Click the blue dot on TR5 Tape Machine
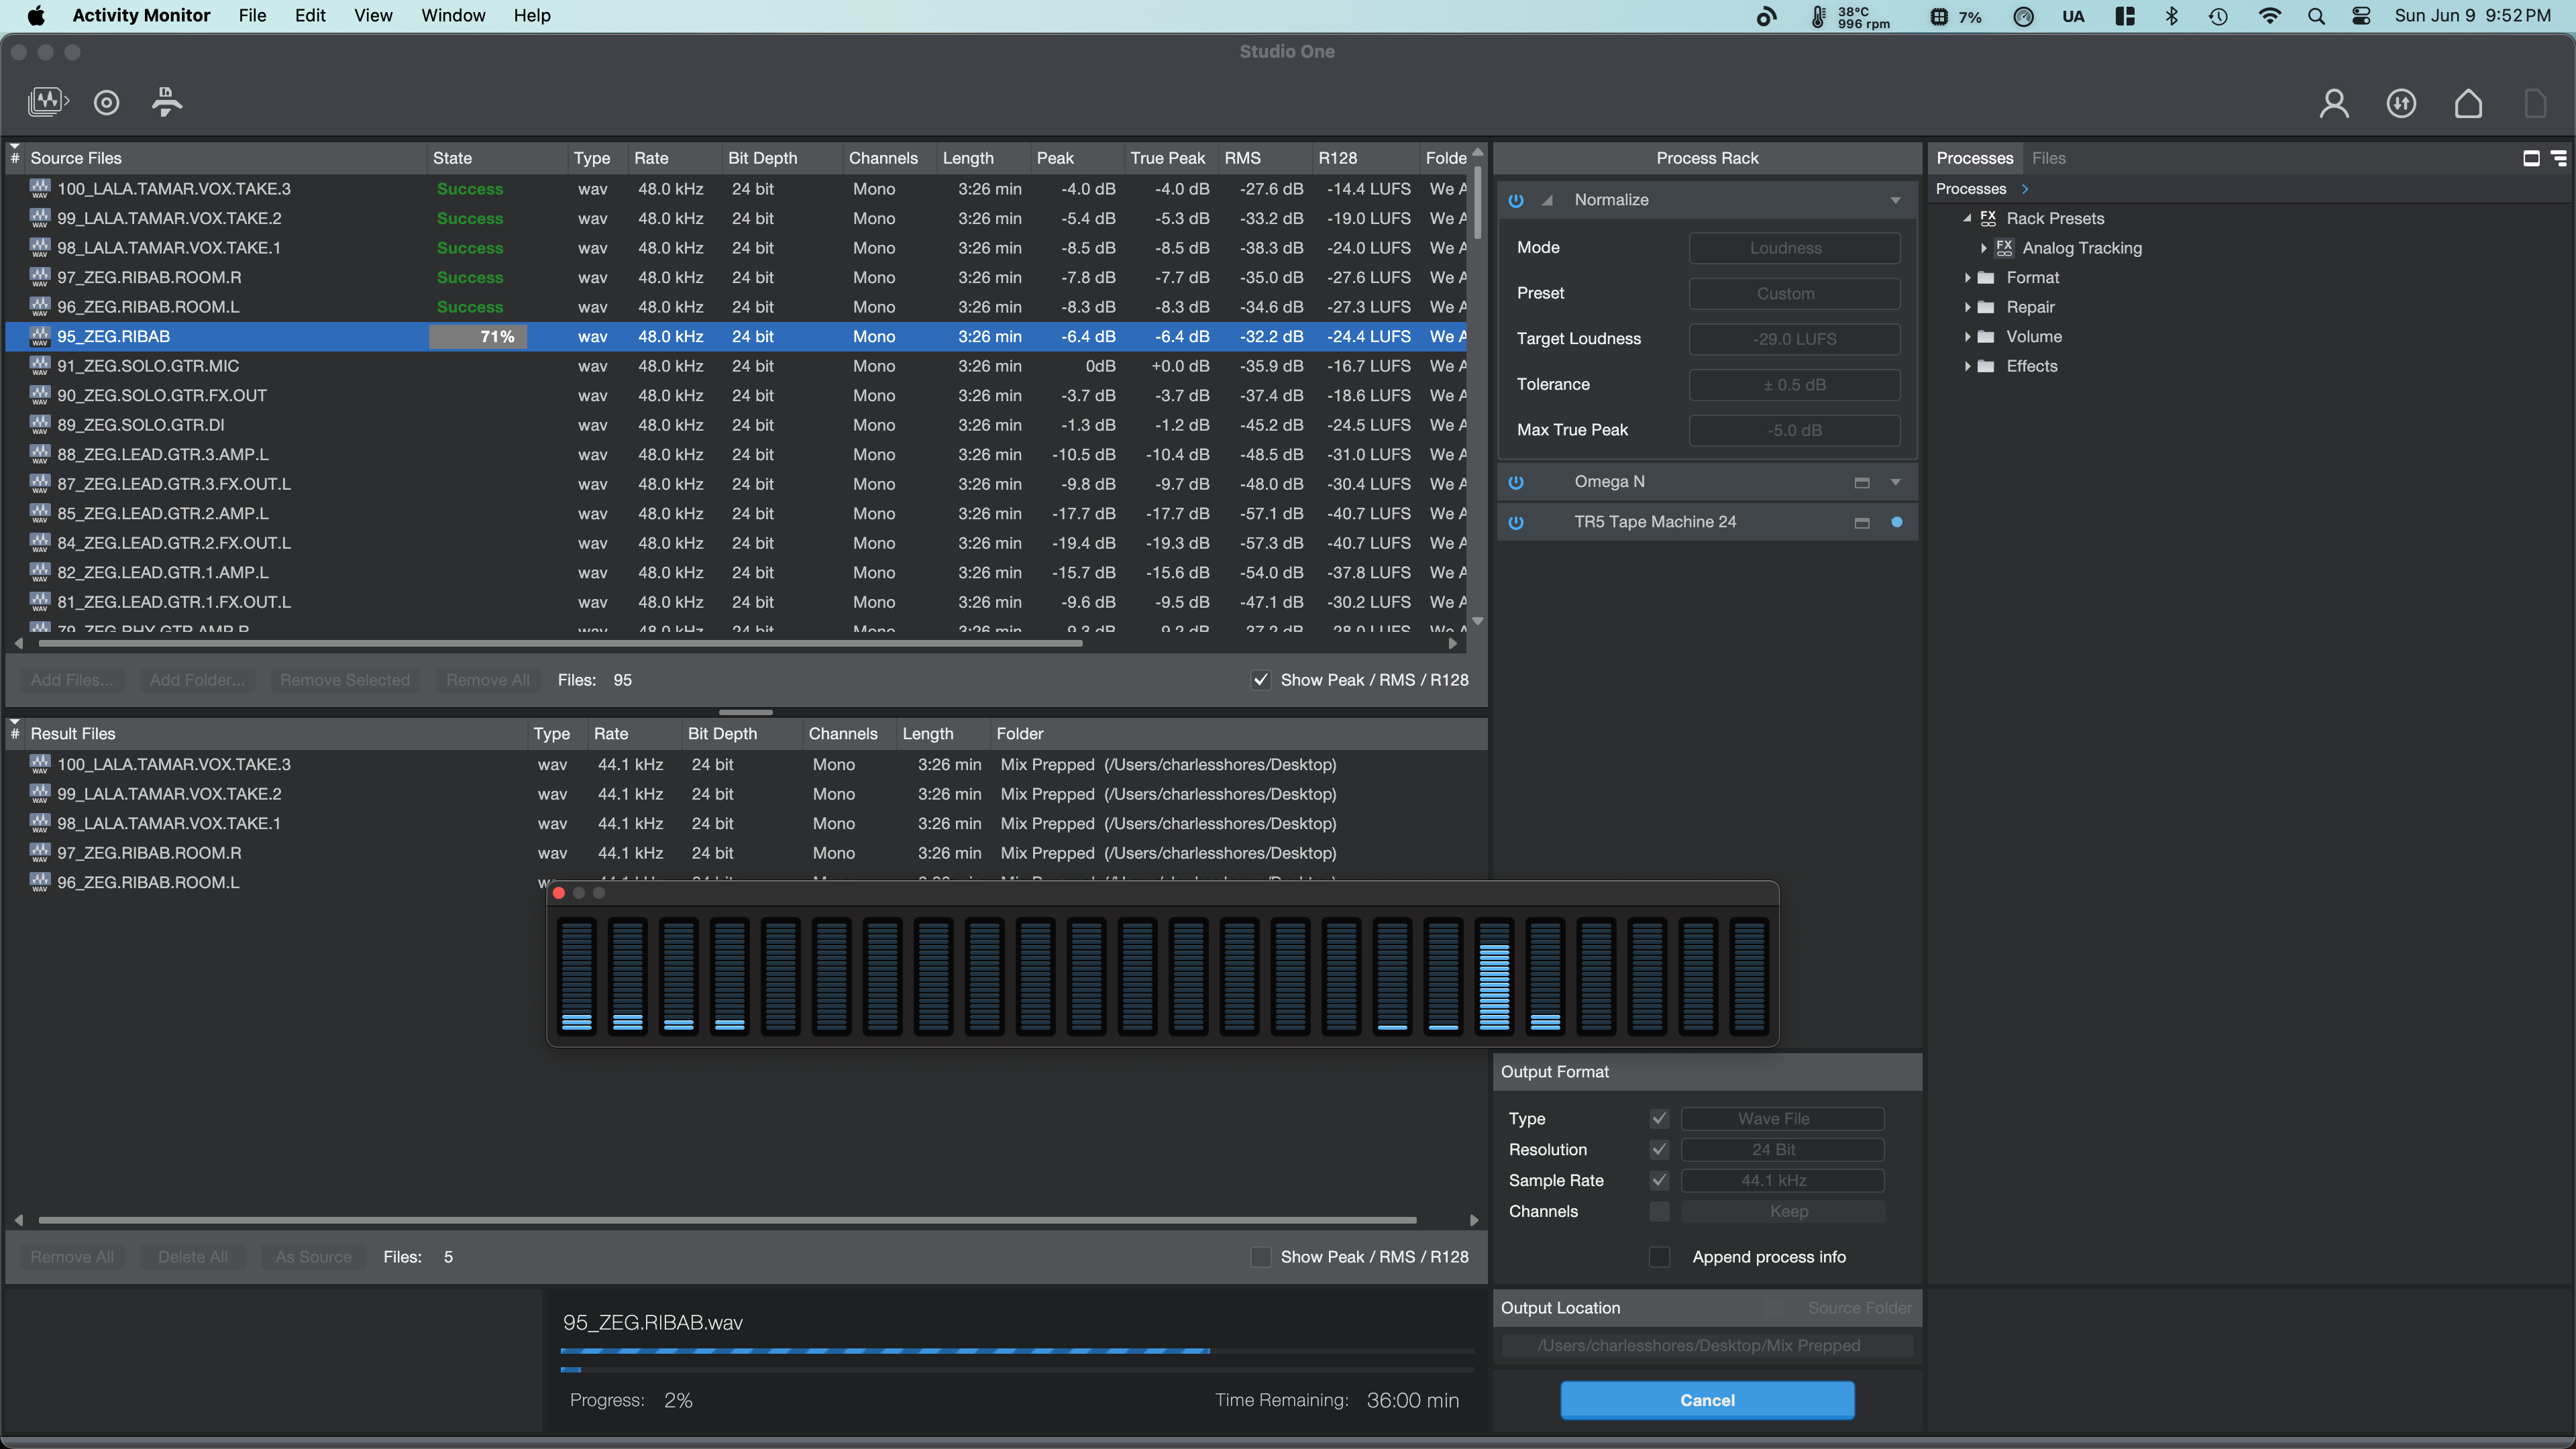 click(x=1896, y=522)
